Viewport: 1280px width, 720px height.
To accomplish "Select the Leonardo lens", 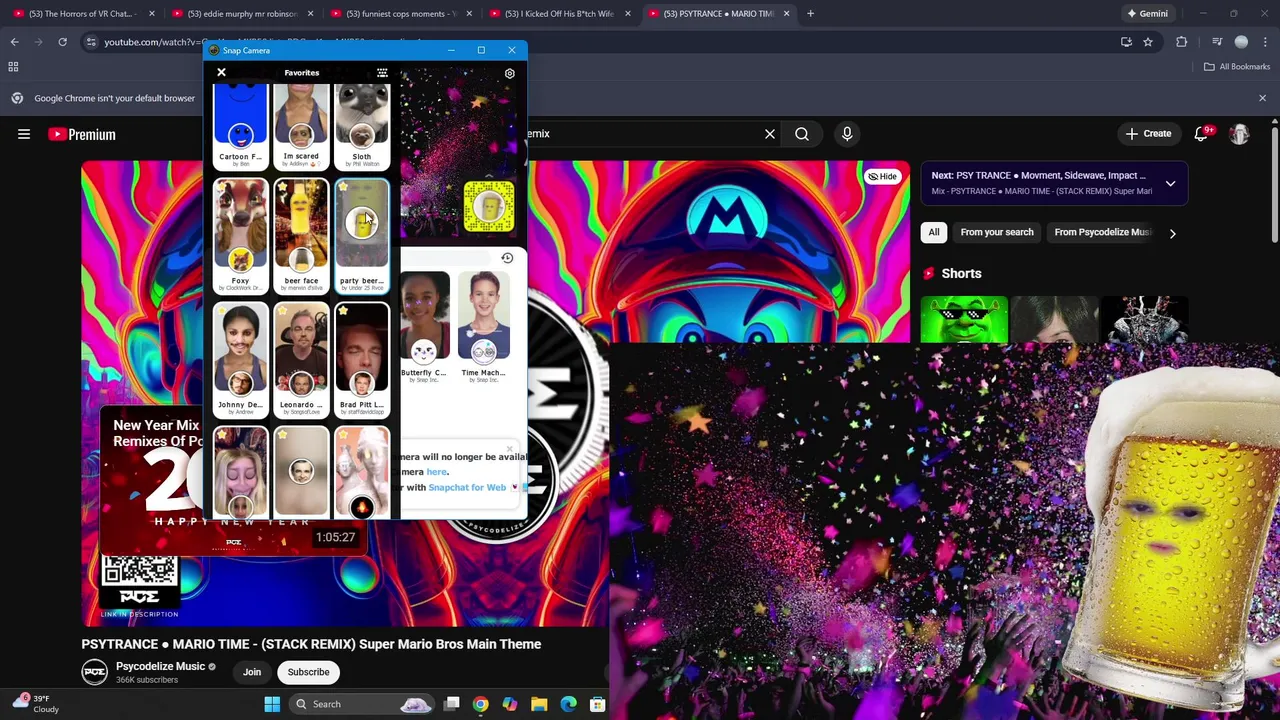I will [x=301, y=360].
